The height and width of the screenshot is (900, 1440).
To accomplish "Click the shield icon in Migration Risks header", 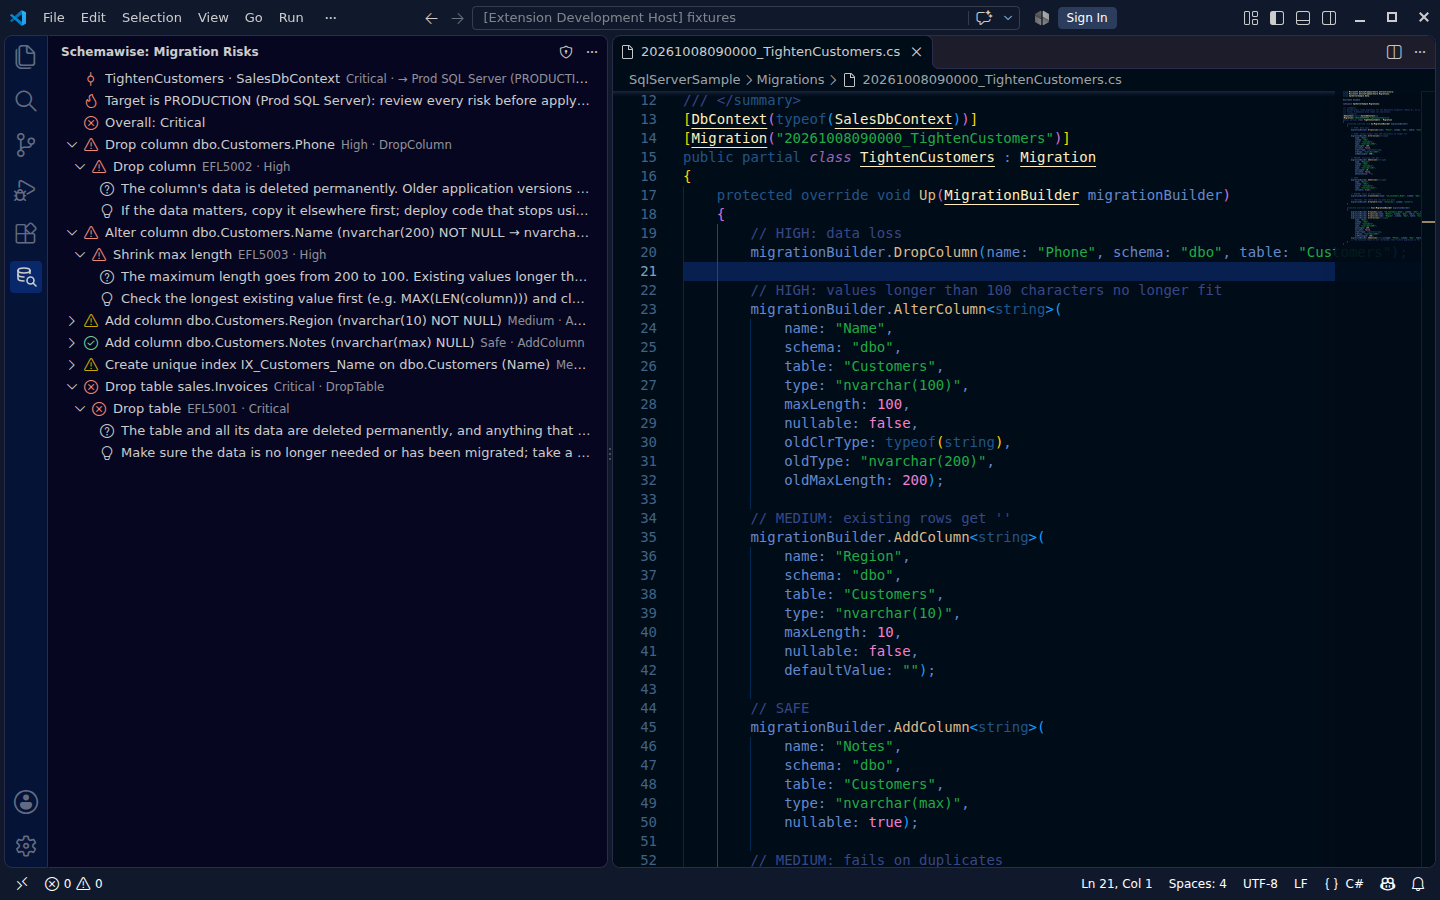I will point(566,52).
